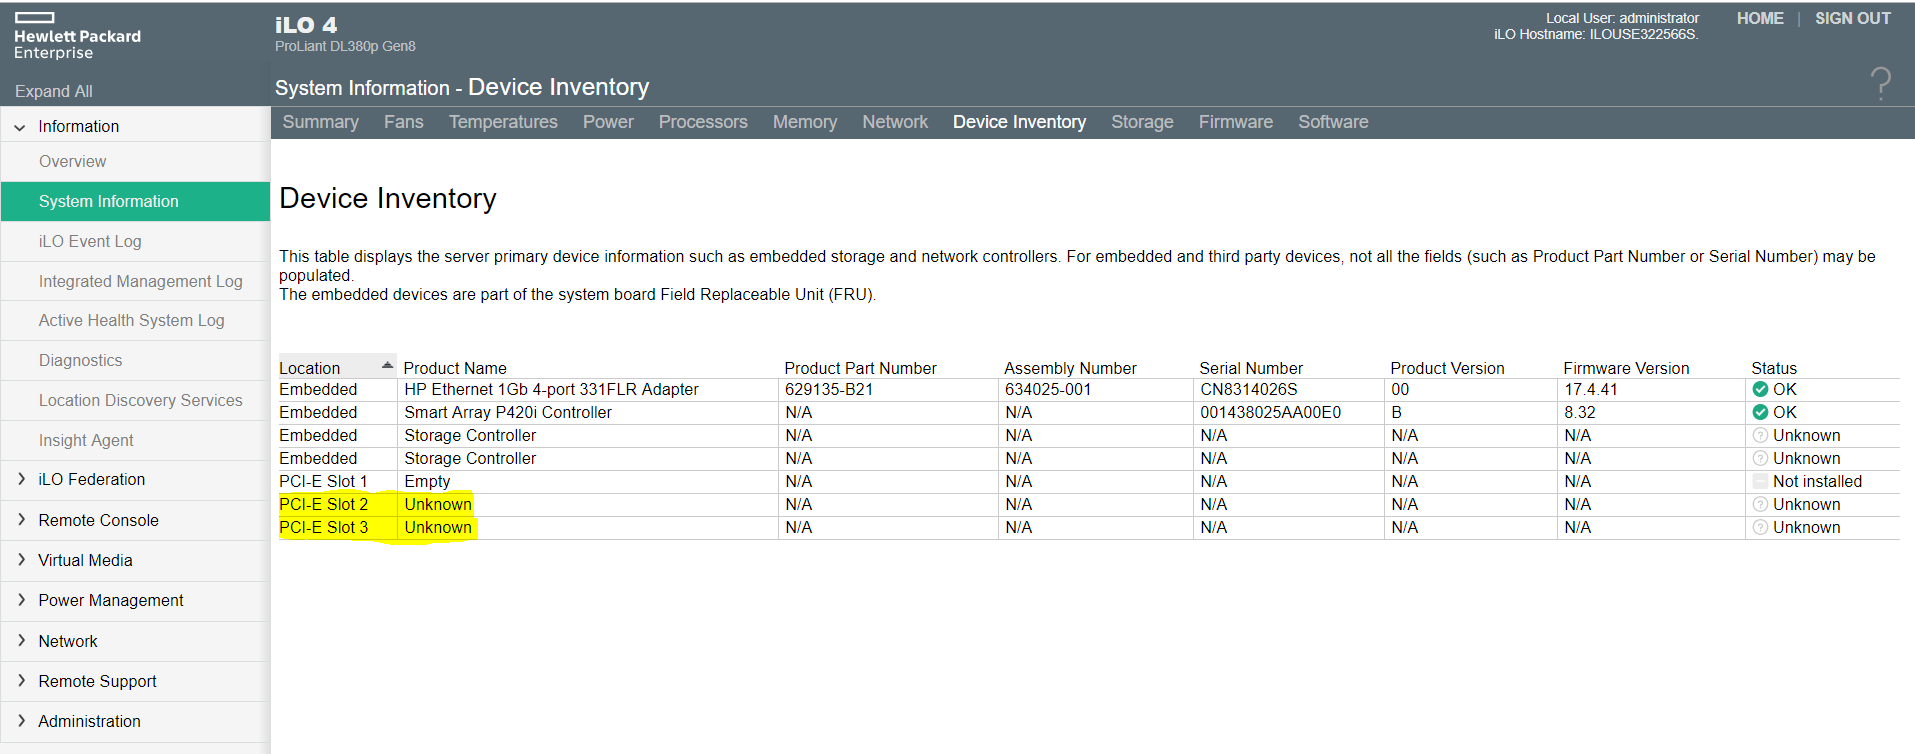
Task: Click the Unknown status icon for PCI-E Slot 3
Action: [1760, 527]
